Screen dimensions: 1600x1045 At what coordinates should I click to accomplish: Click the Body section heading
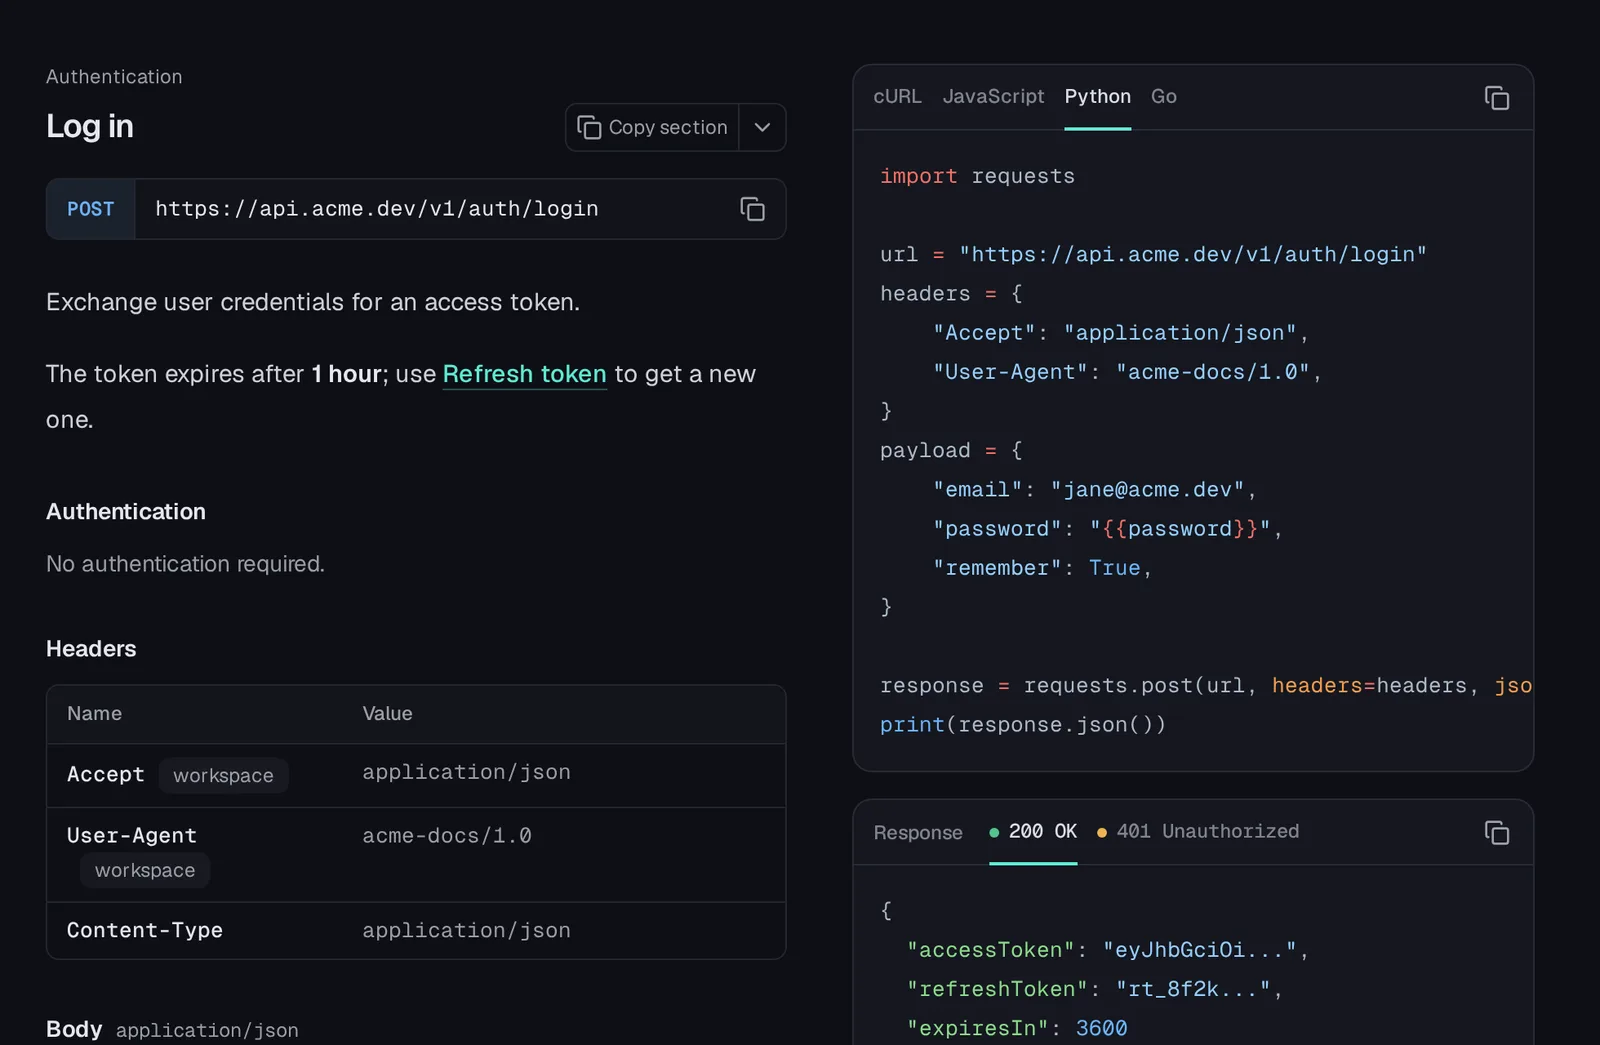click(74, 1029)
